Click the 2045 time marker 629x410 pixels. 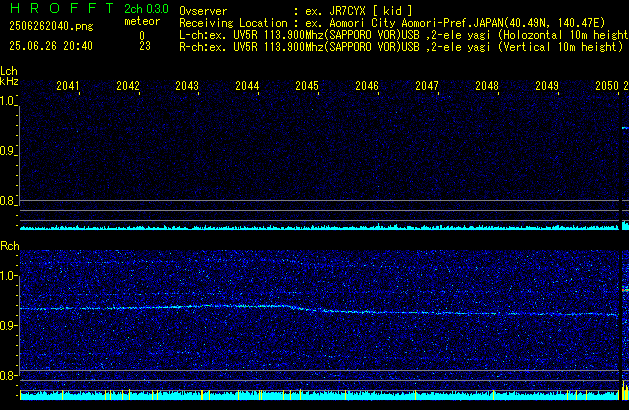point(307,86)
